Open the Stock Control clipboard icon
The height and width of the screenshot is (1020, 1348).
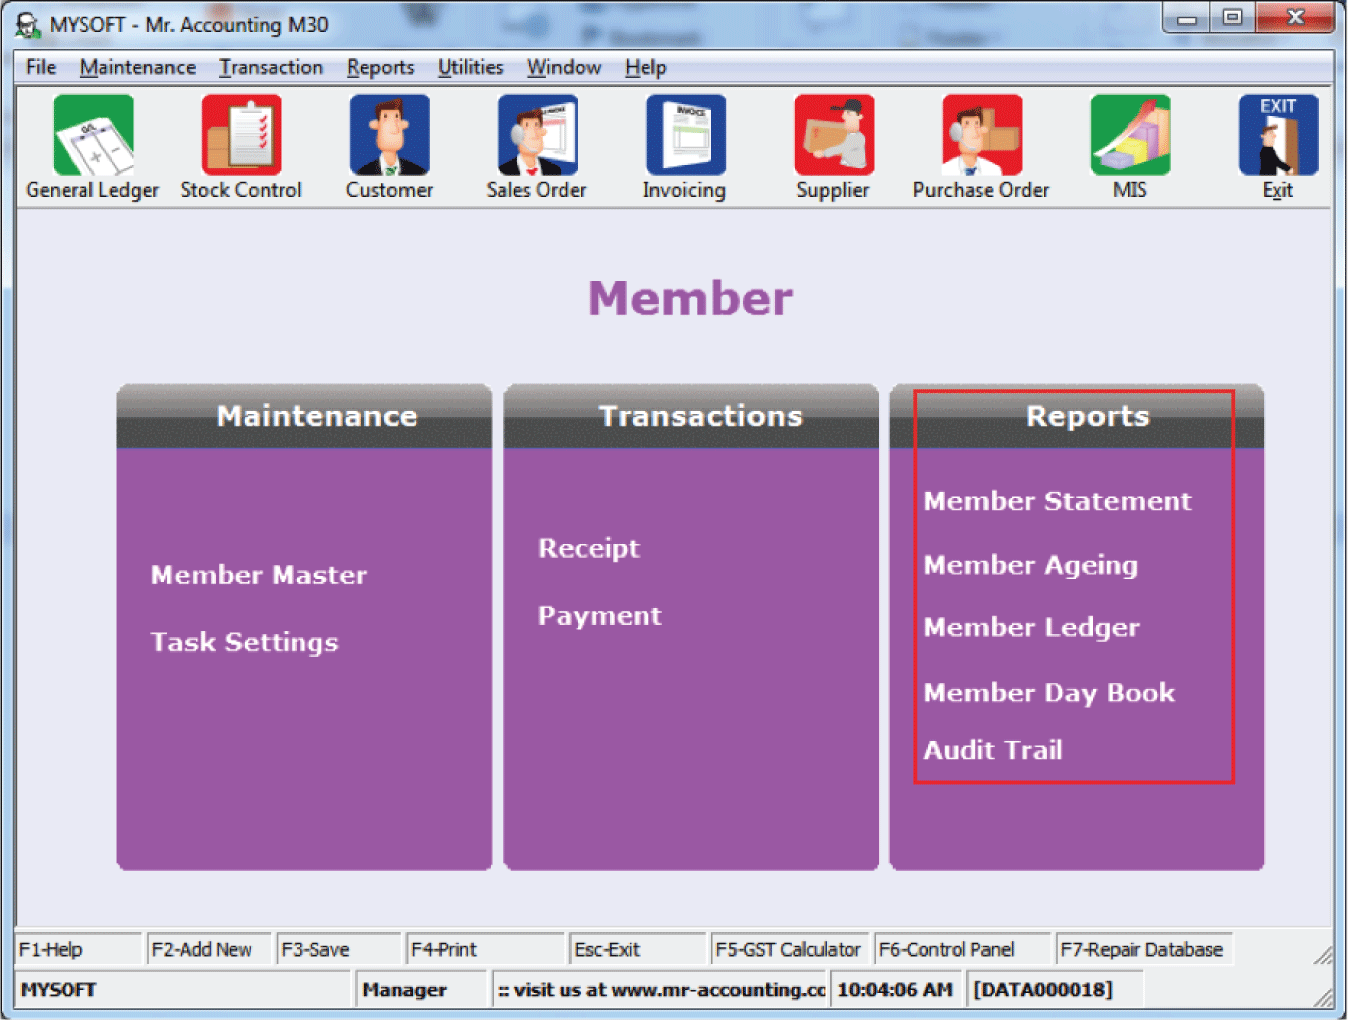pos(241,135)
